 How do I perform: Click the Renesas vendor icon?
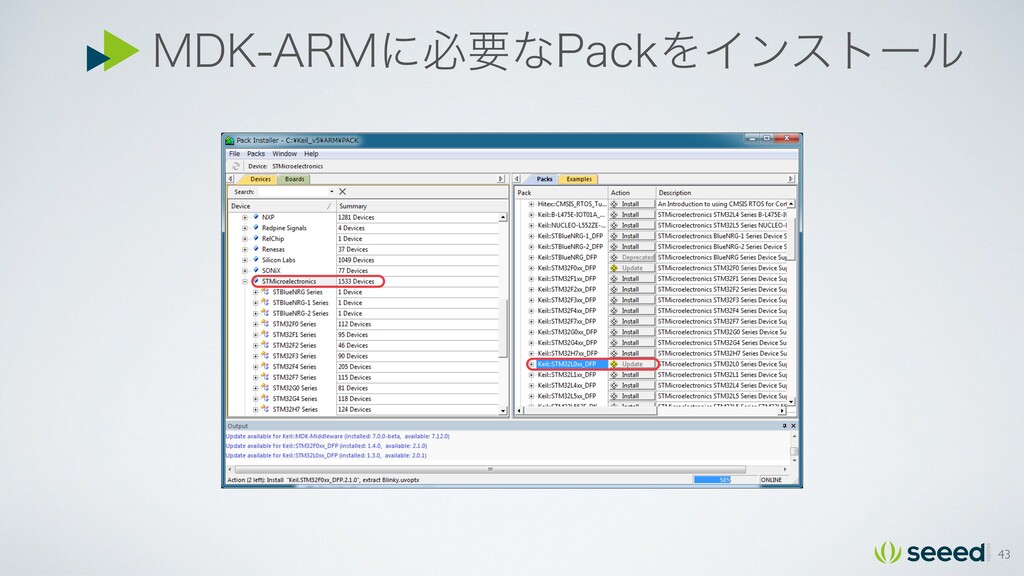(x=256, y=249)
